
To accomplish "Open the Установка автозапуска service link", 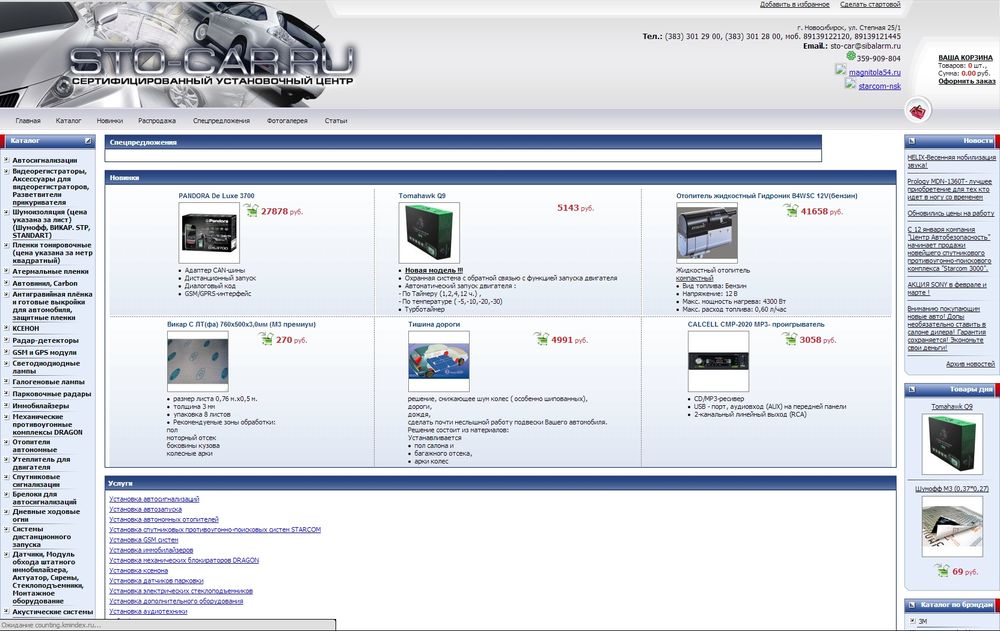I will pos(145,509).
